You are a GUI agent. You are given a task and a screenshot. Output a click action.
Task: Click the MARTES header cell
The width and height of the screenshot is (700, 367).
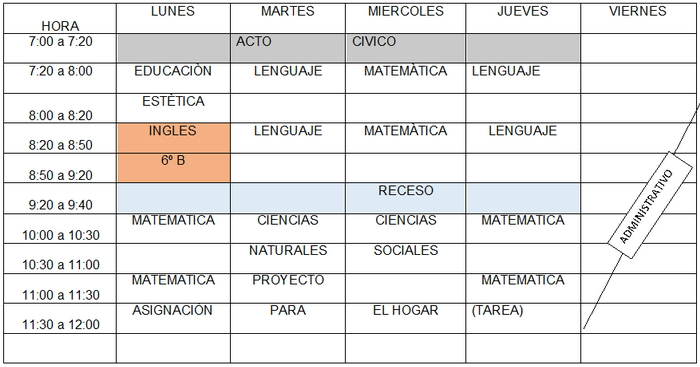[x=288, y=18]
